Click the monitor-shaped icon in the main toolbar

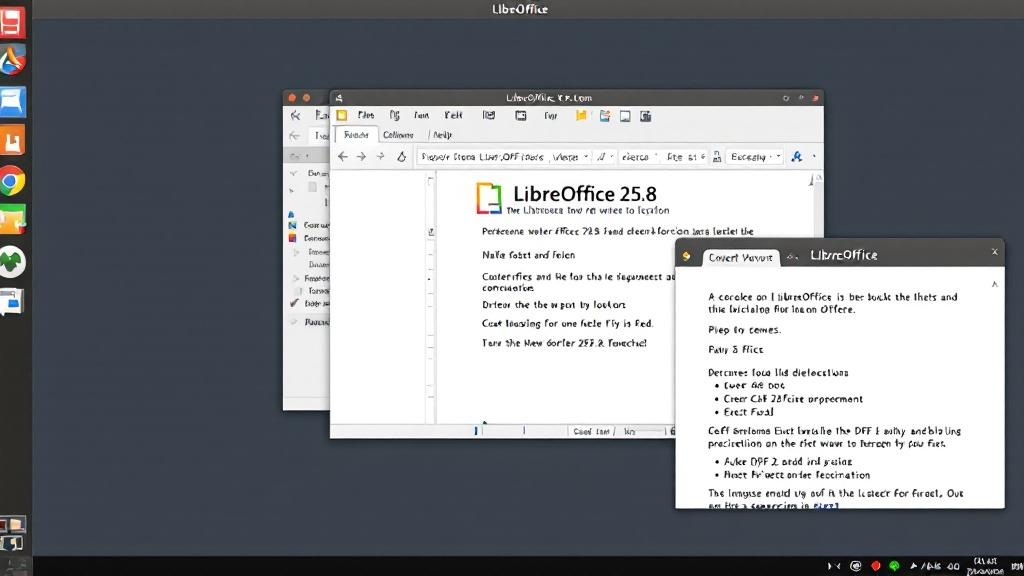pos(625,116)
